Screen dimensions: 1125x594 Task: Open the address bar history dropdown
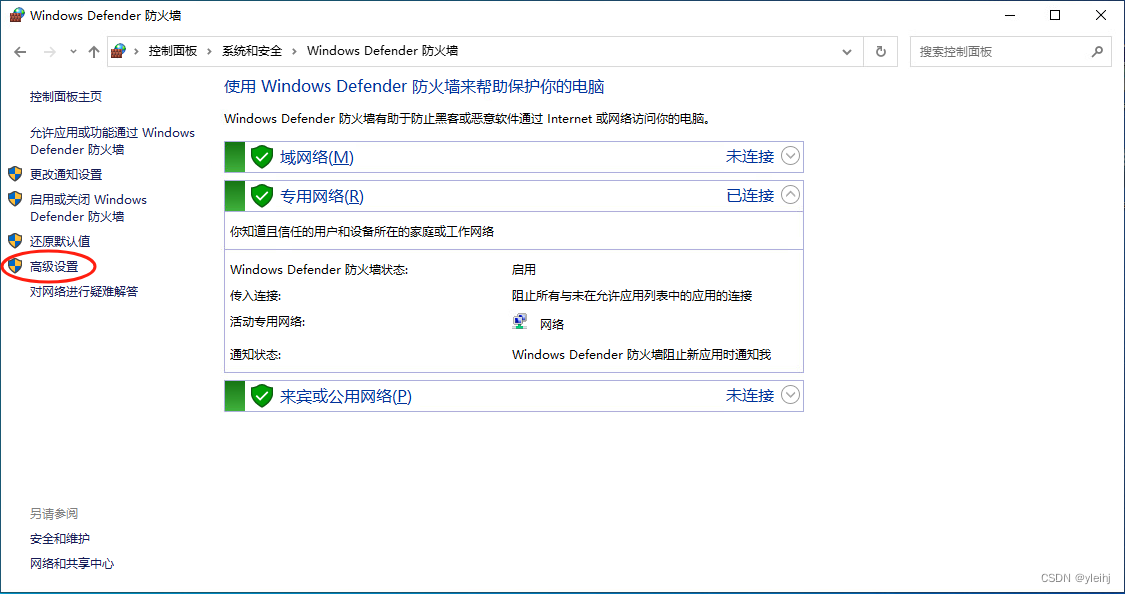pos(847,52)
